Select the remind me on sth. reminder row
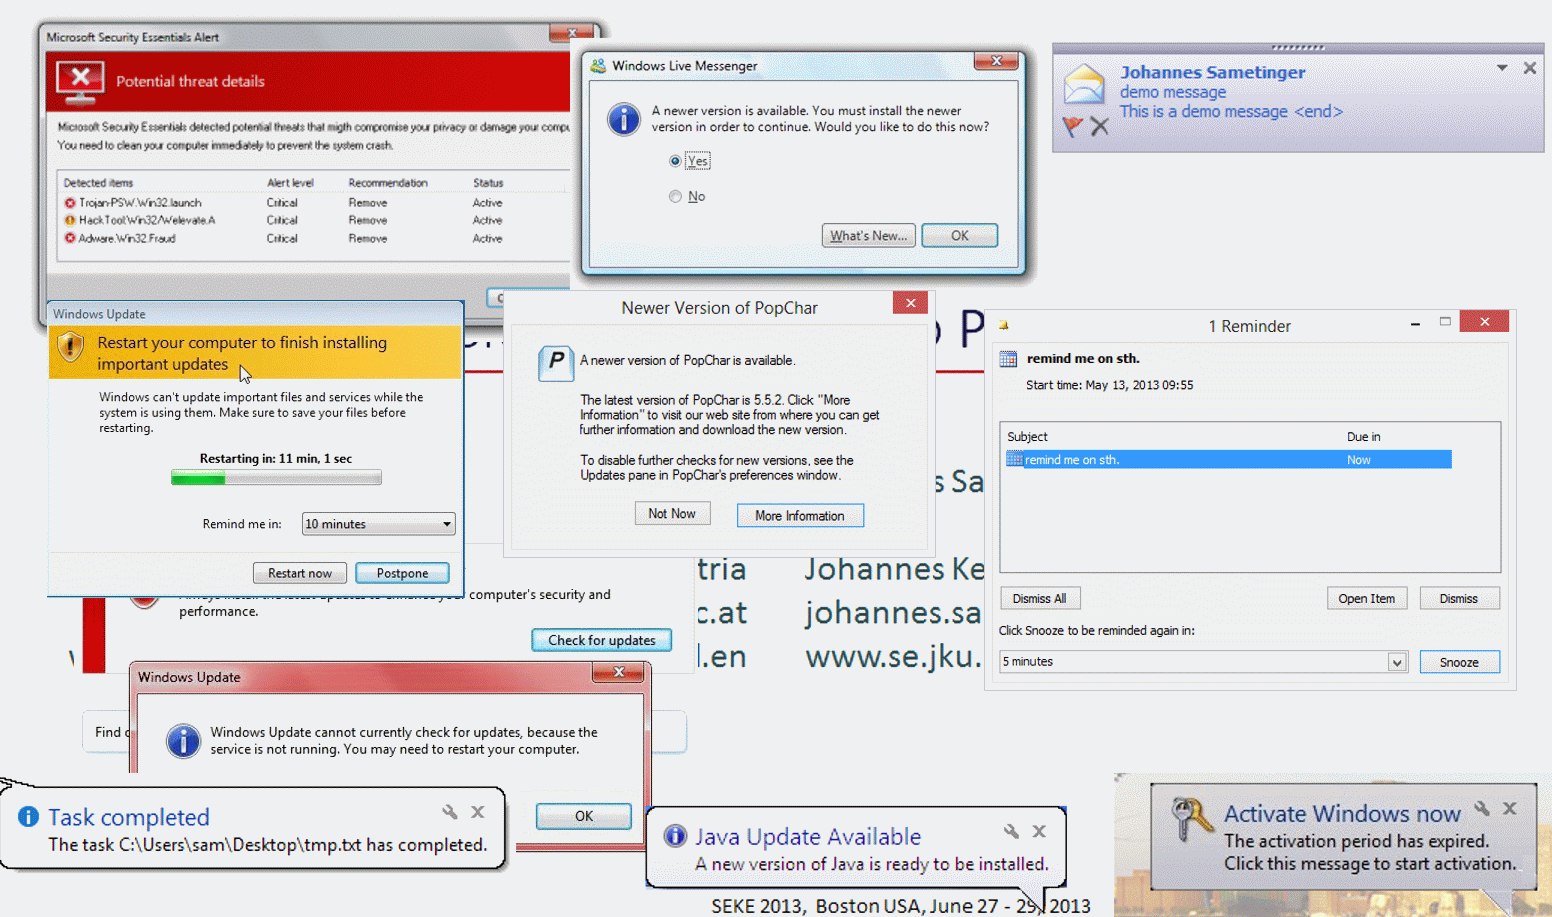Image resolution: width=1552 pixels, height=917 pixels. [x=1228, y=460]
